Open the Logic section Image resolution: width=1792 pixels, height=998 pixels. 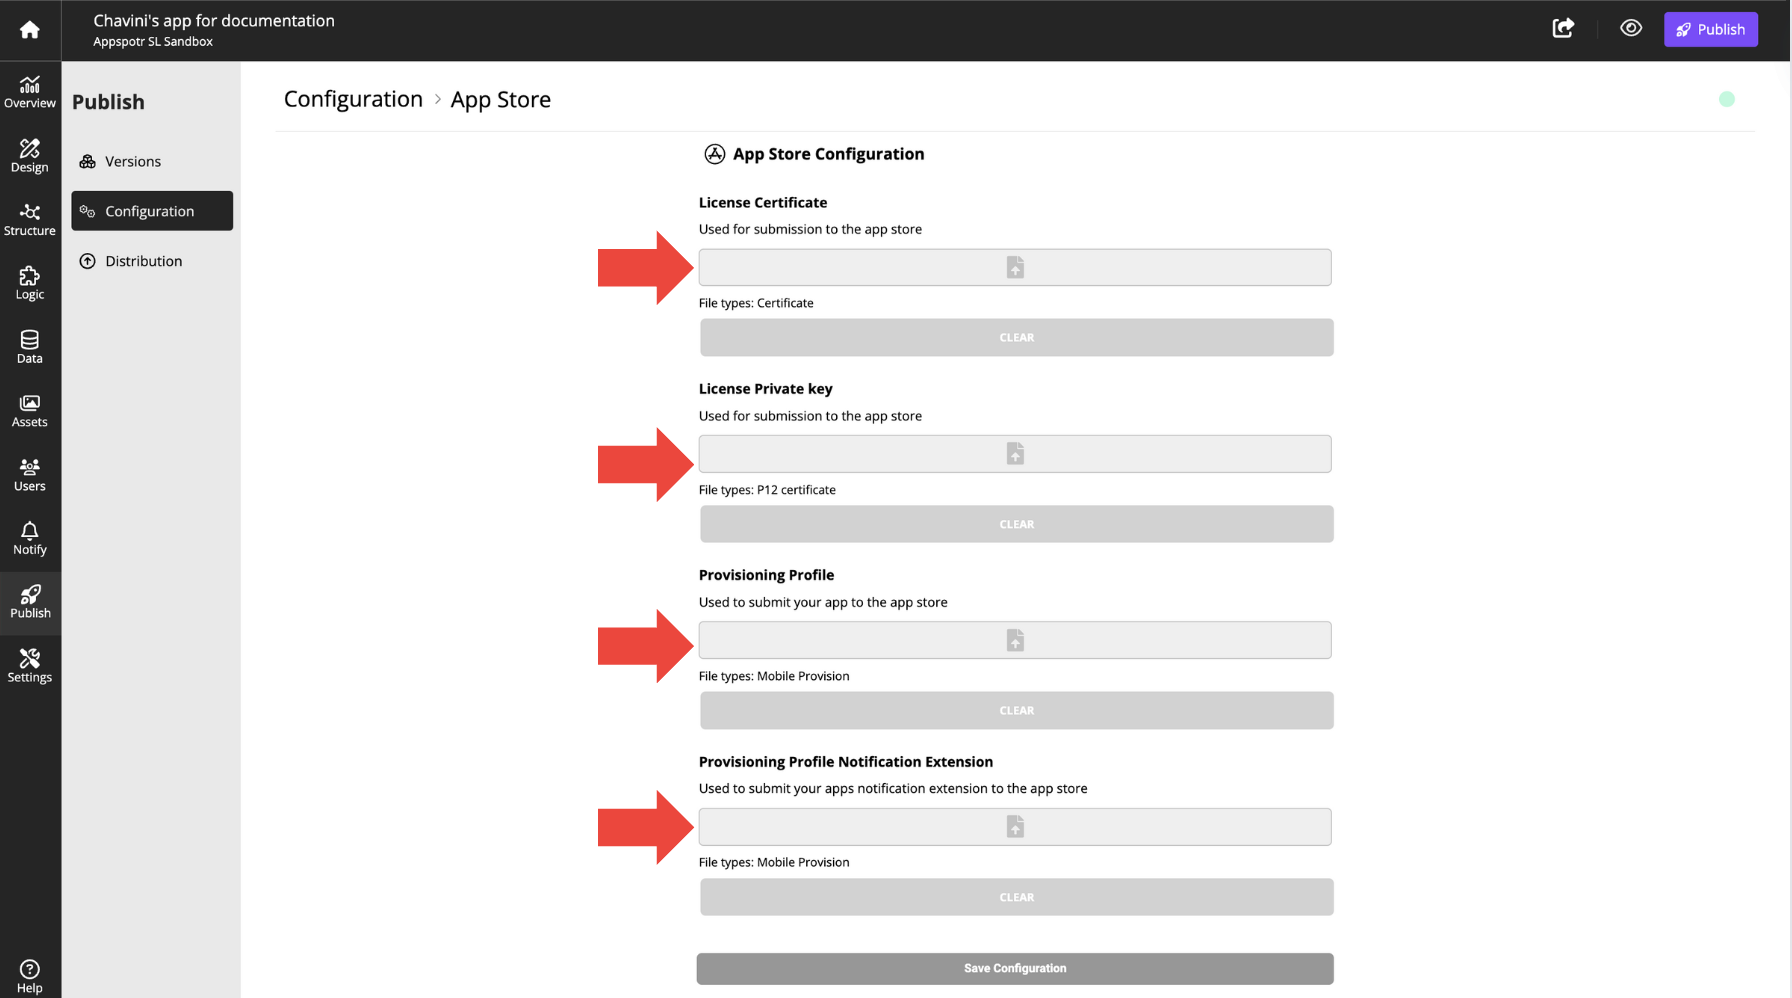point(30,284)
